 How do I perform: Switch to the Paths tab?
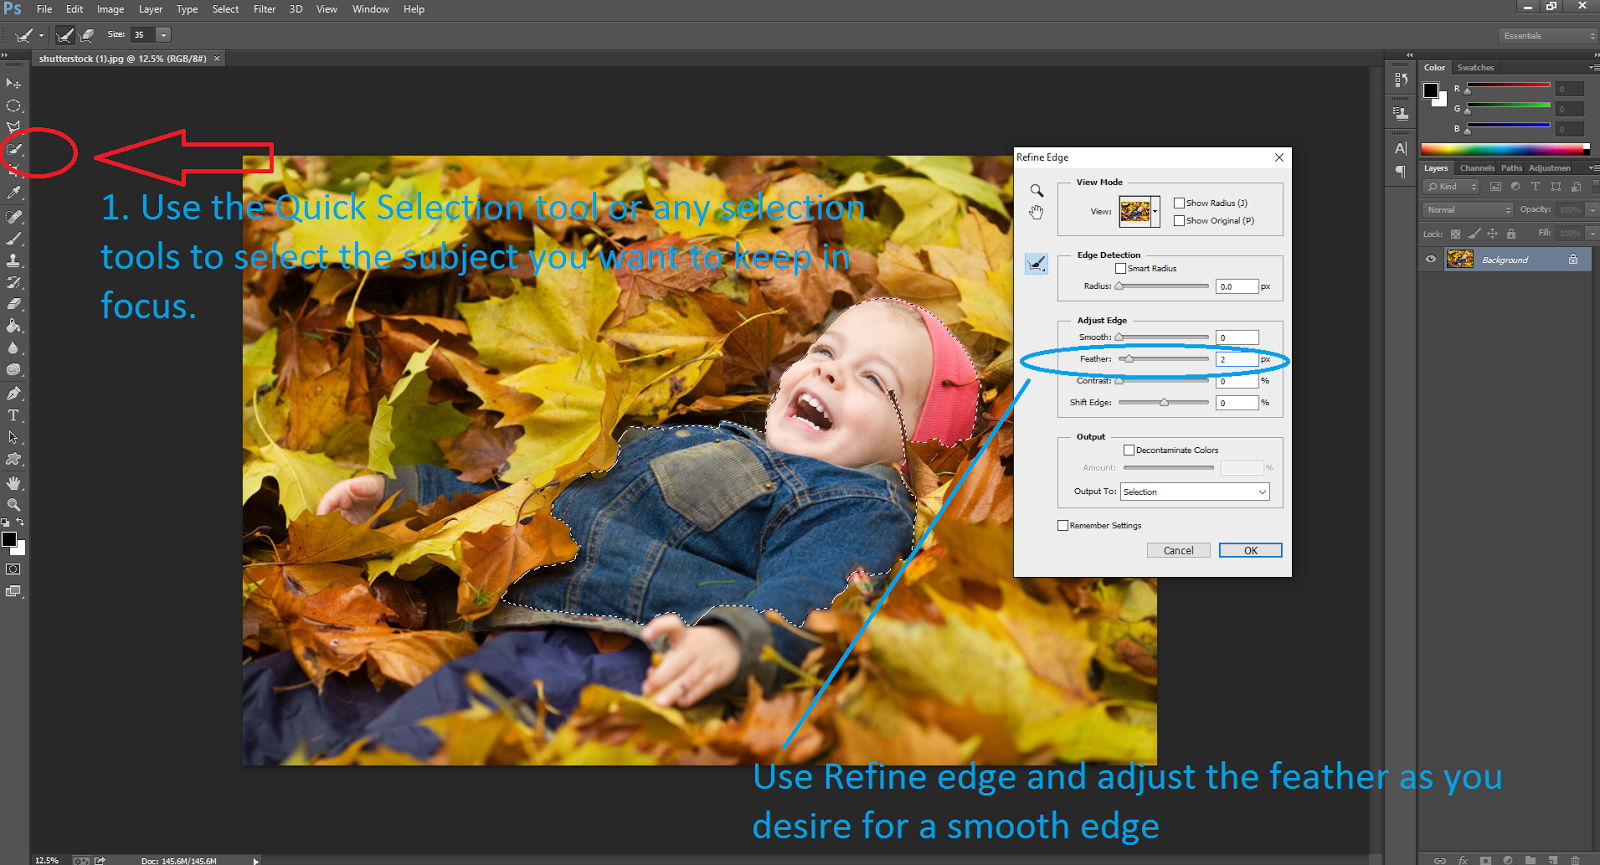coord(1511,168)
